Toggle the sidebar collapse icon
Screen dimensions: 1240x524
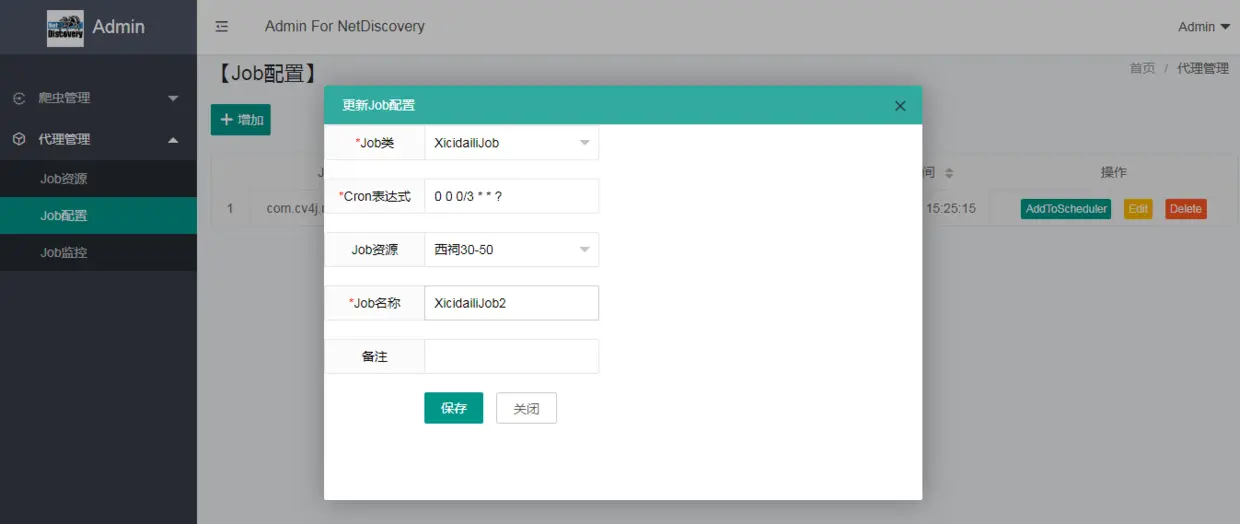pos(222,27)
